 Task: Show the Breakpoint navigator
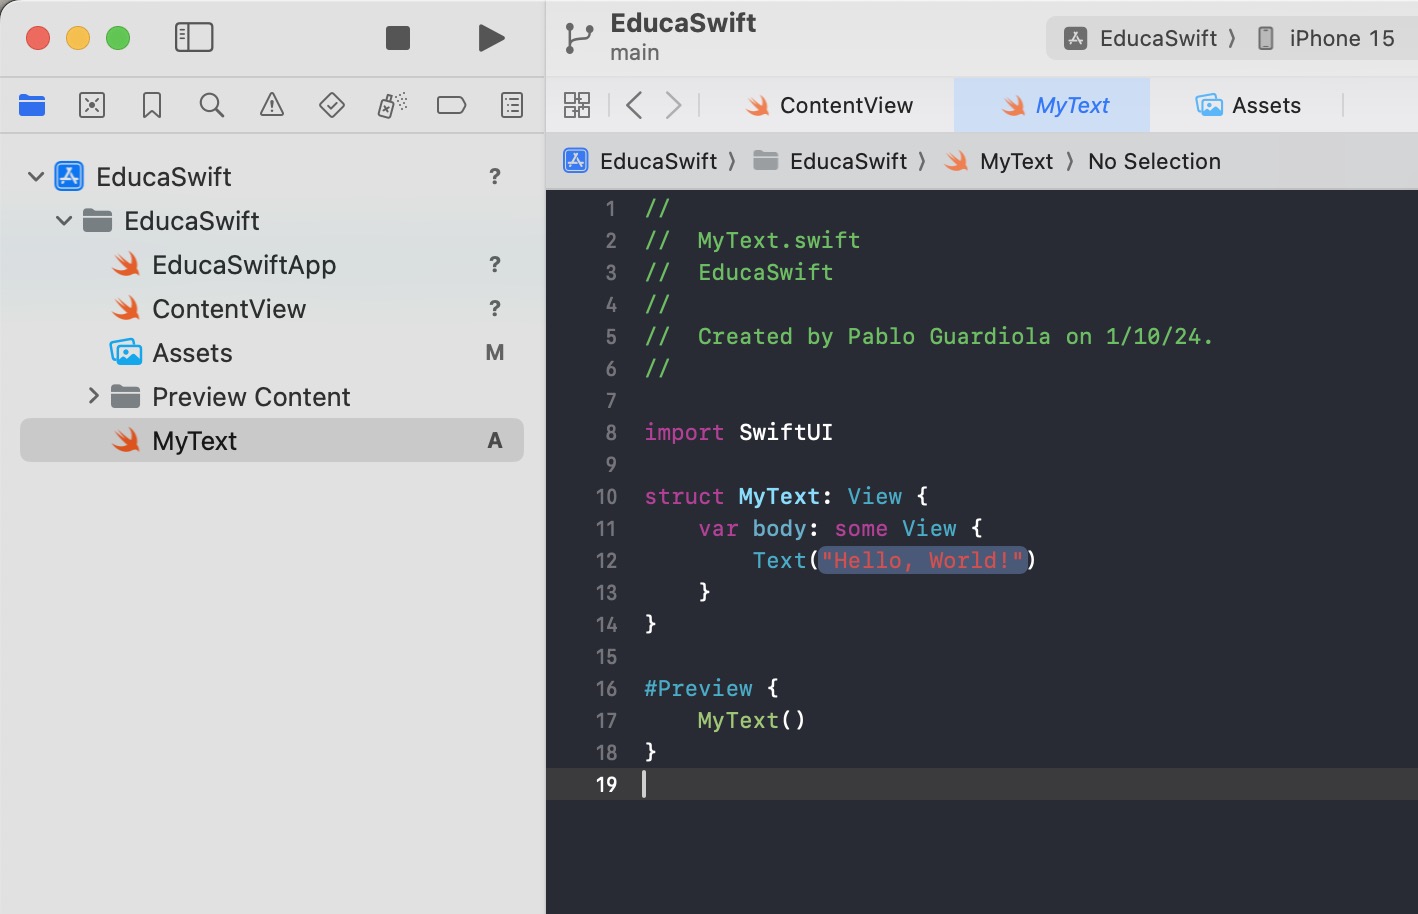tap(452, 105)
